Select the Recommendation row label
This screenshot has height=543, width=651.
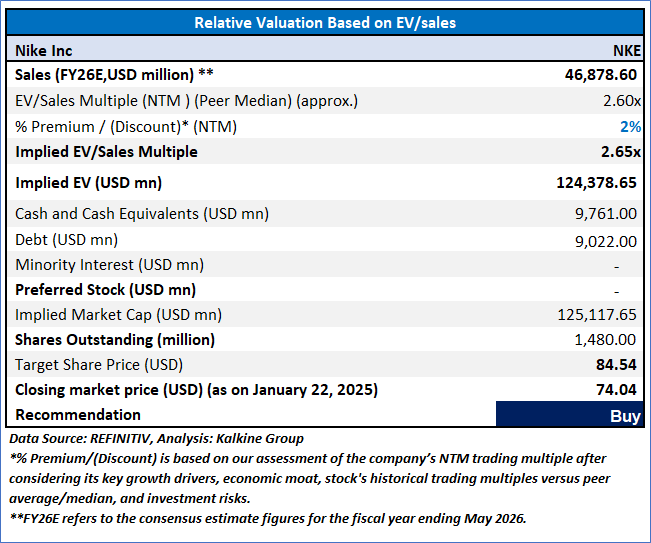pyautogui.click(x=78, y=415)
